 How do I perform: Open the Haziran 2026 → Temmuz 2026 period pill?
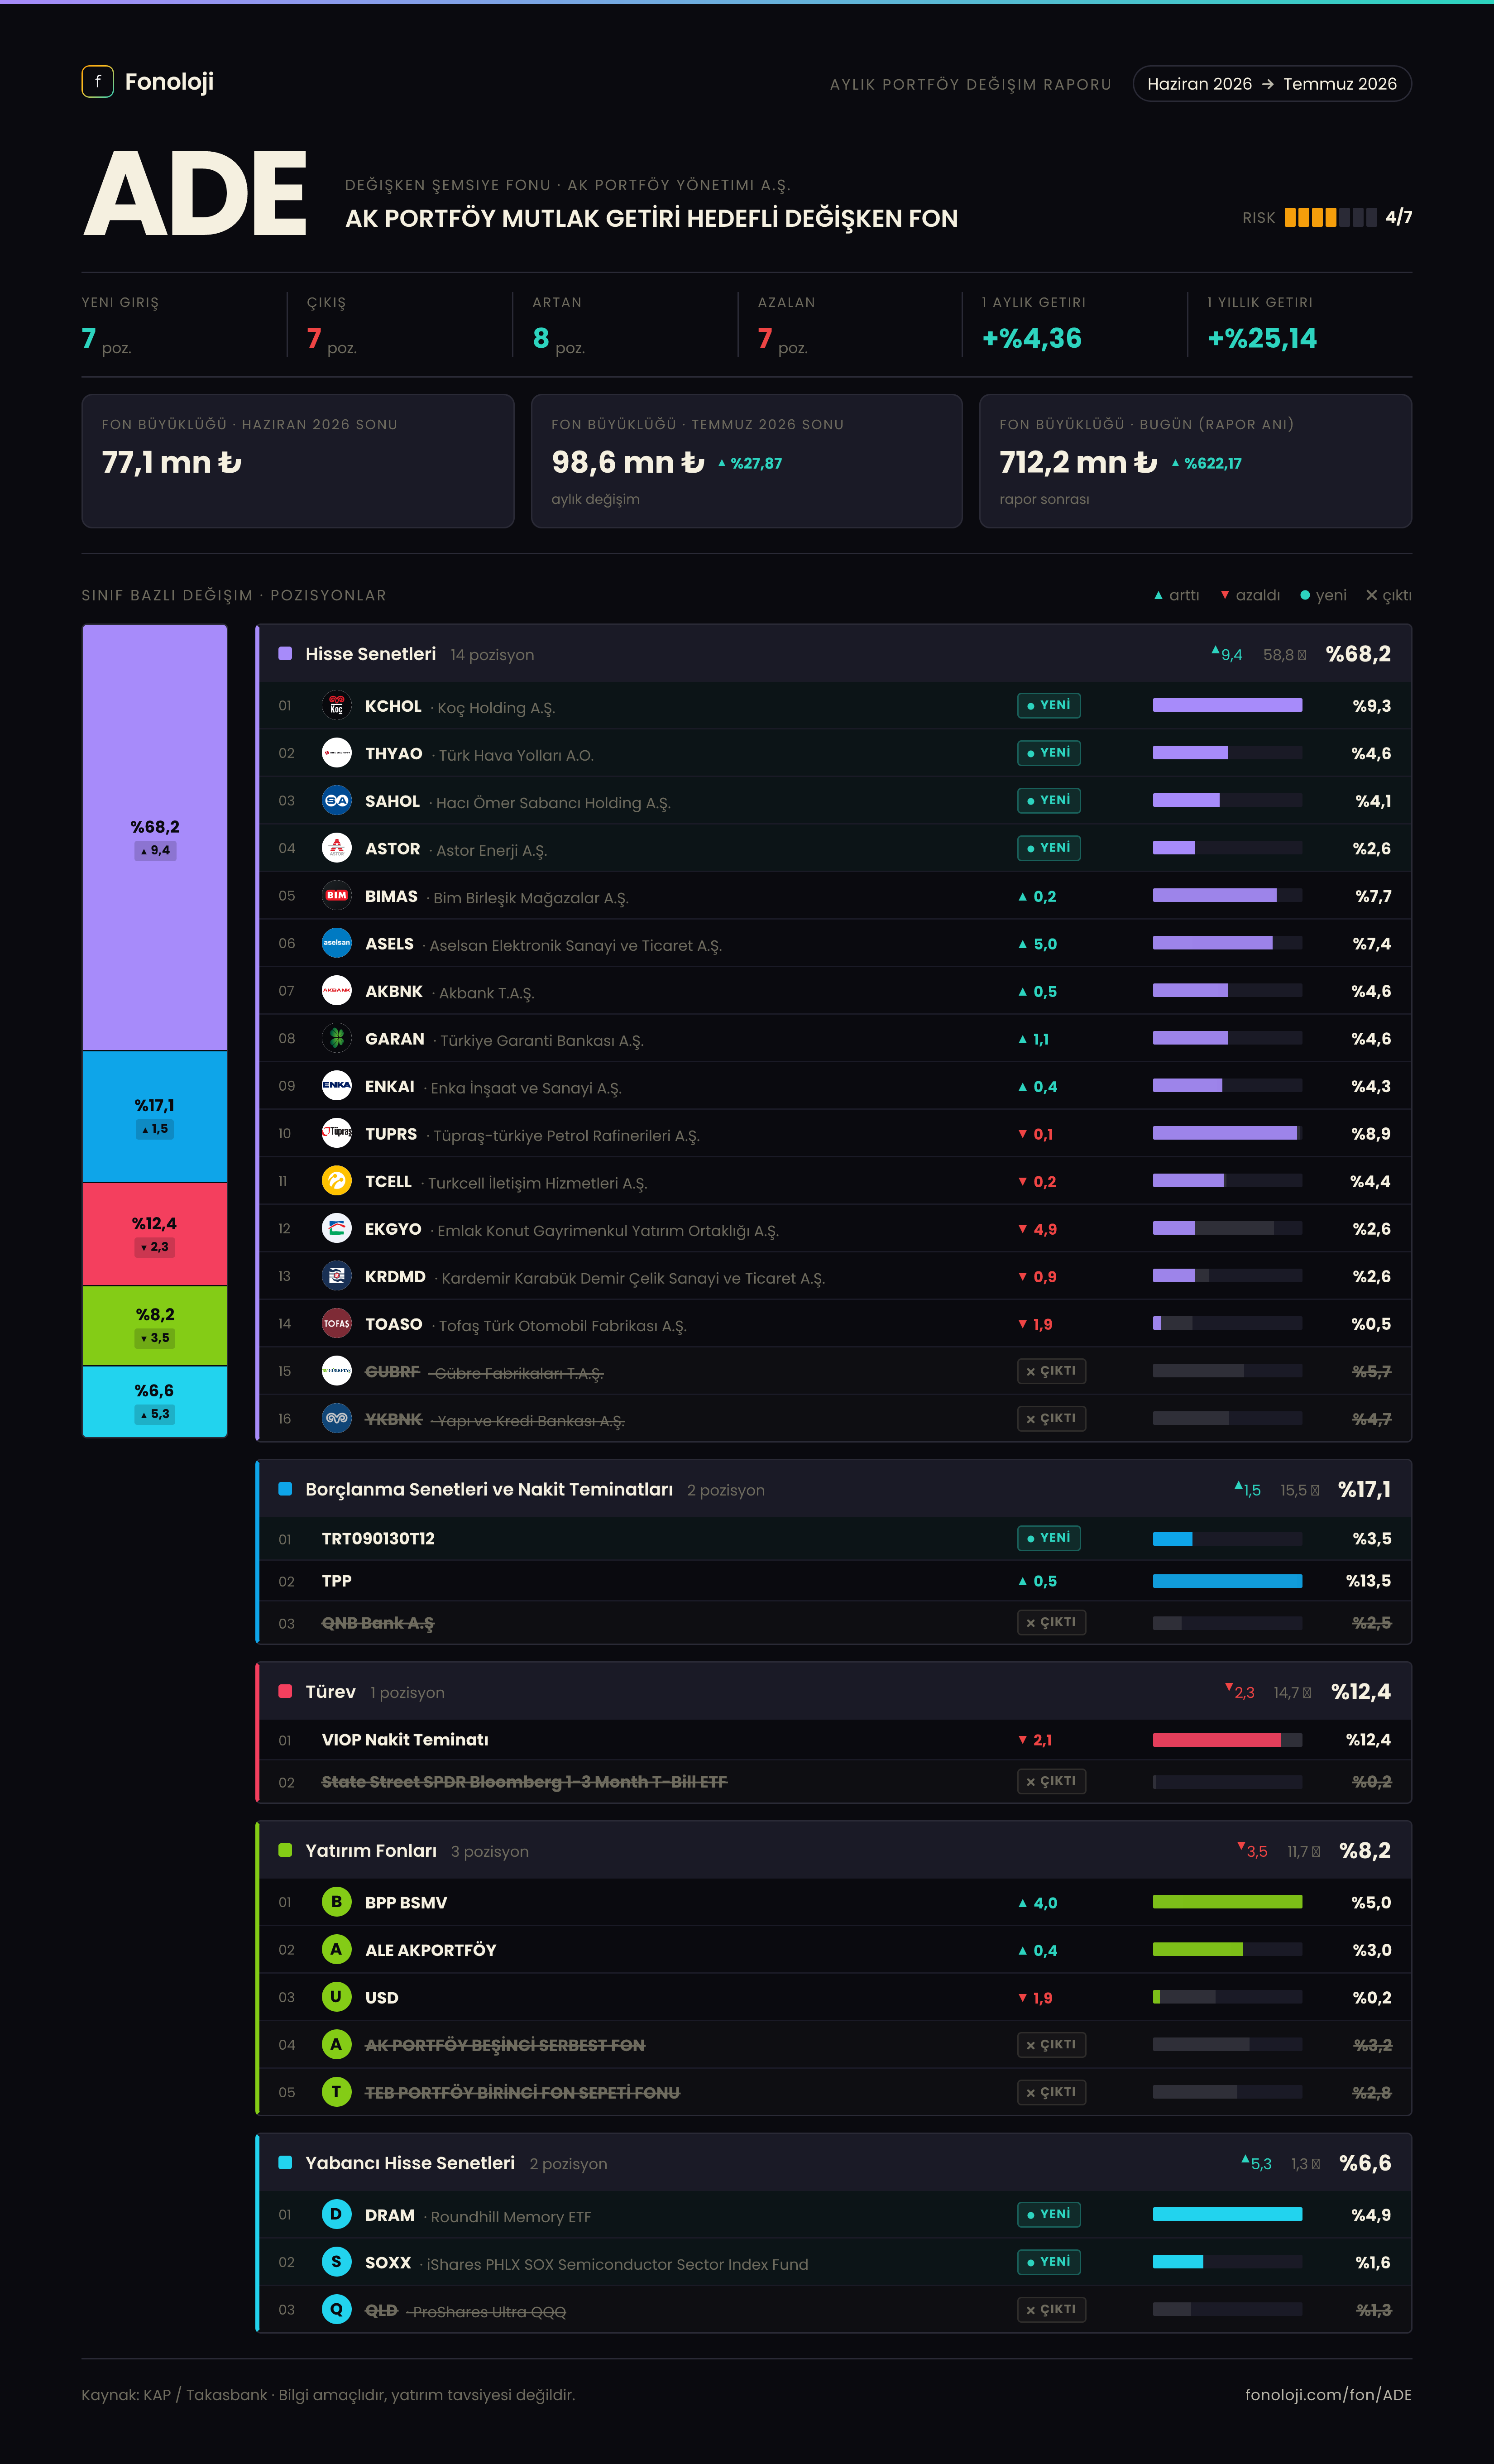click(x=1272, y=84)
